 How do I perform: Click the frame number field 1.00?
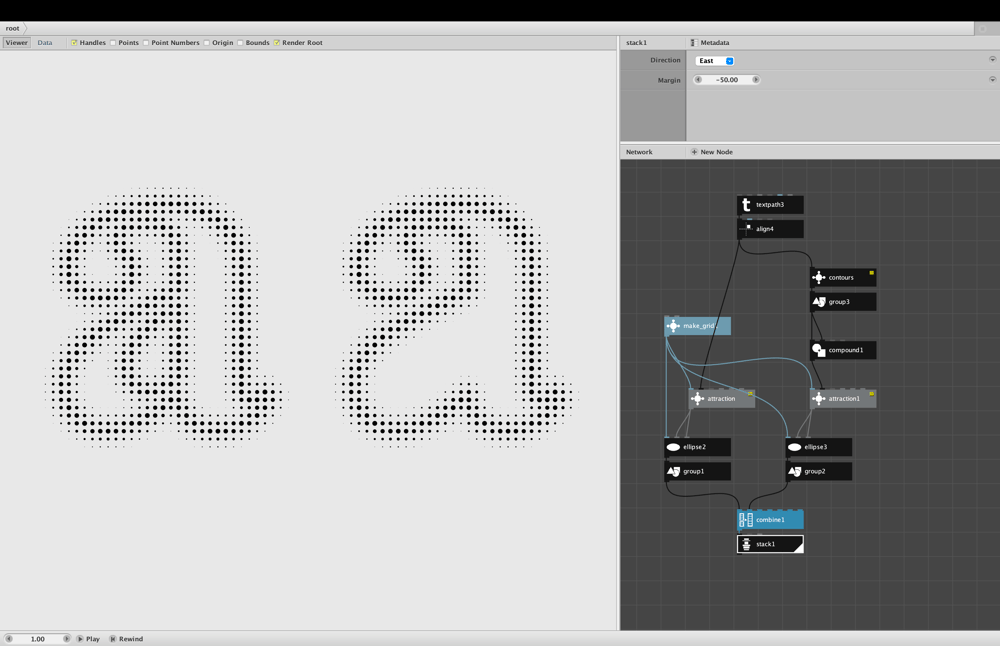click(x=38, y=638)
